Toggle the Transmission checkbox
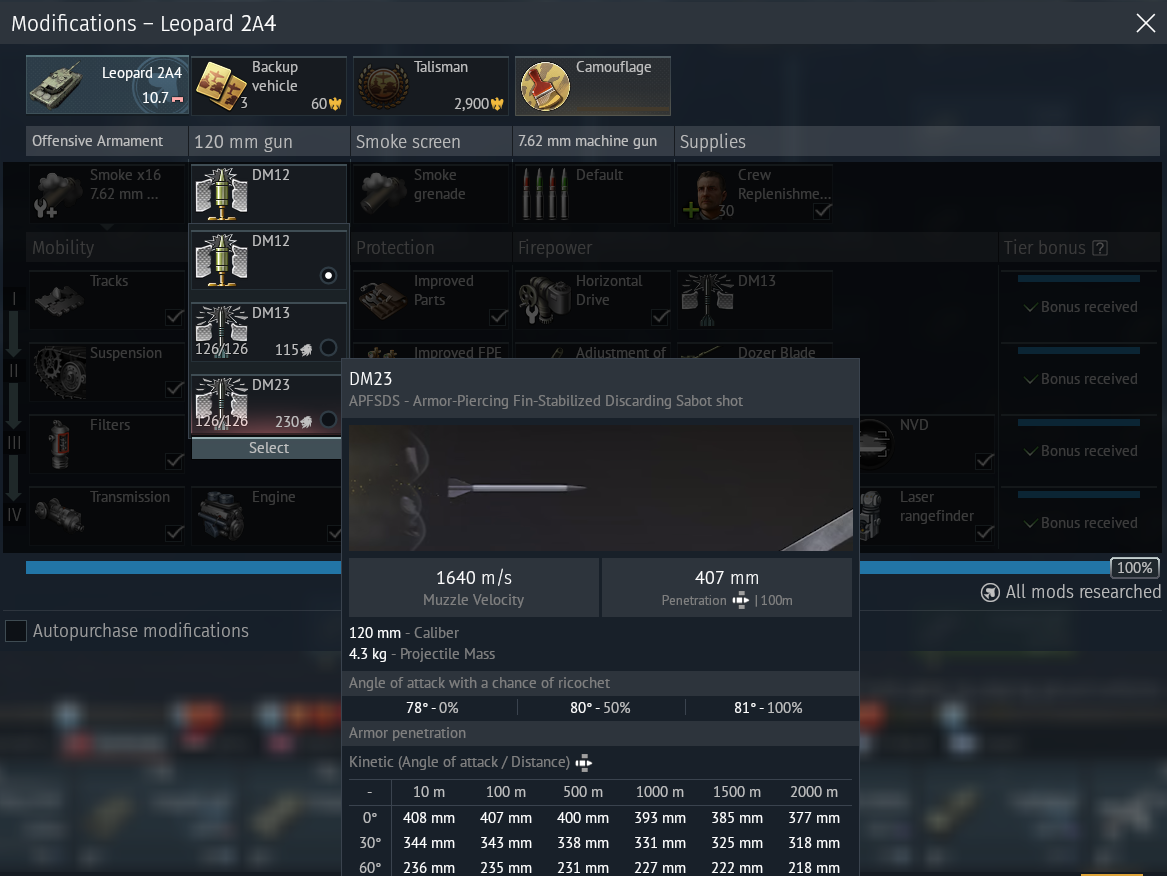The height and width of the screenshot is (876, 1167). [x=174, y=533]
